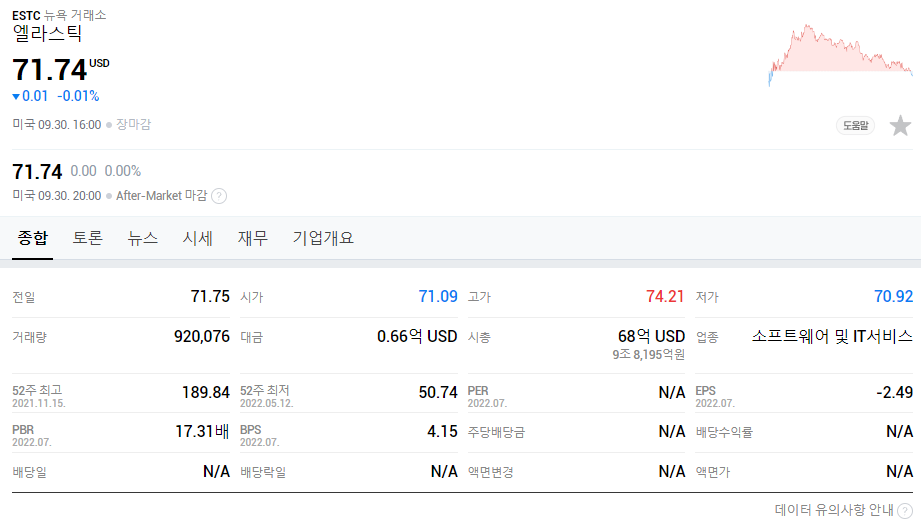Click EPS value -2.49

[894, 392]
